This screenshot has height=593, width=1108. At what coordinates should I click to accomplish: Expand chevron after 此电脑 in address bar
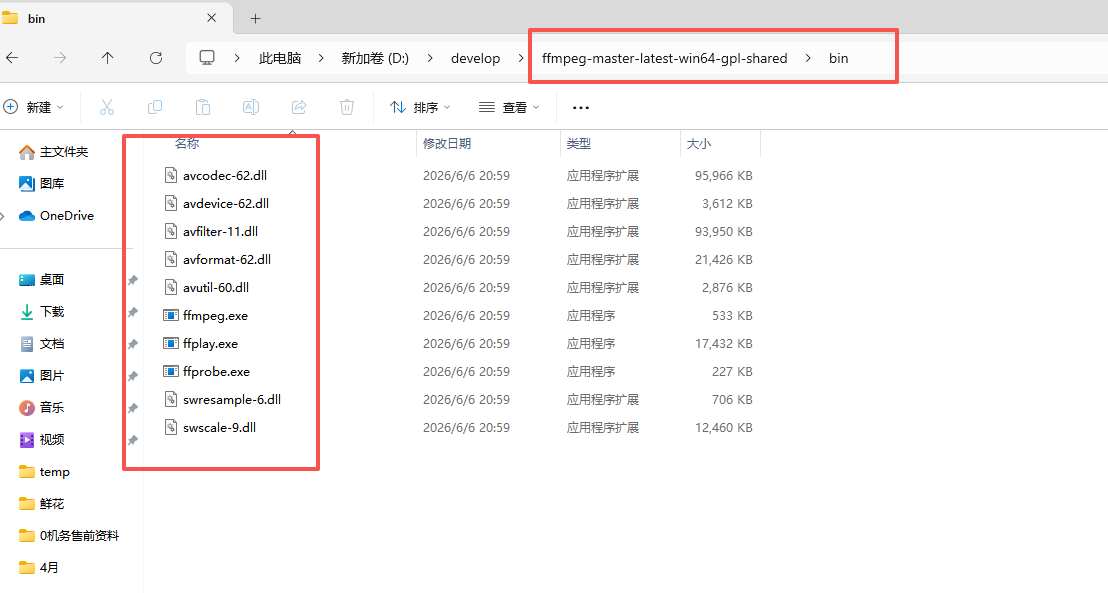tap(322, 58)
